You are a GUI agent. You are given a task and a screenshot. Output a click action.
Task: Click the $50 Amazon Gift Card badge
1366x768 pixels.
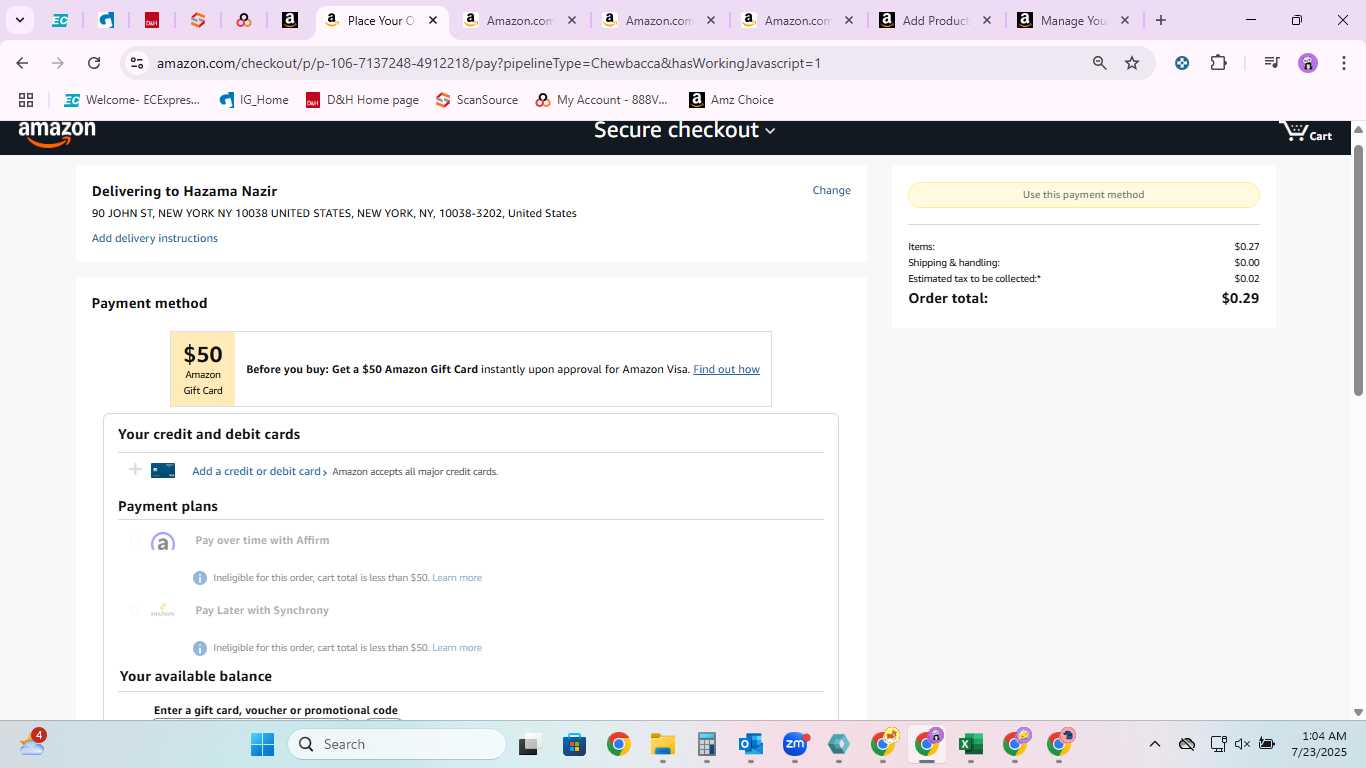(x=203, y=369)
